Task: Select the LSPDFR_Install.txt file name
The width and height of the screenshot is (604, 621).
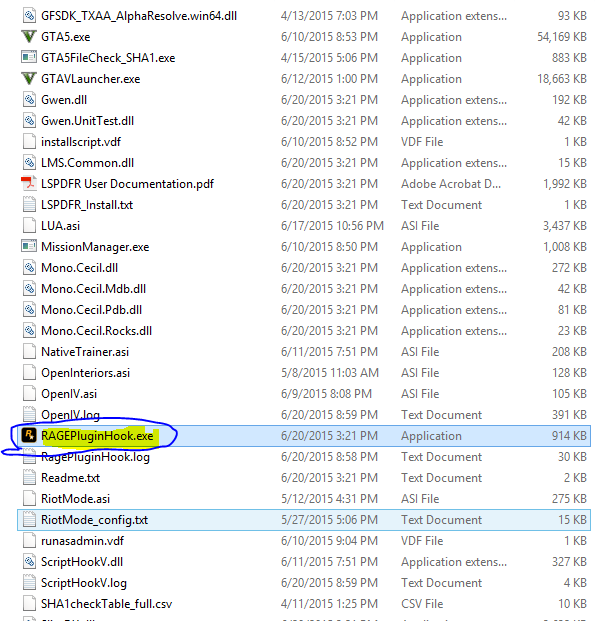Action: point(87,205)
